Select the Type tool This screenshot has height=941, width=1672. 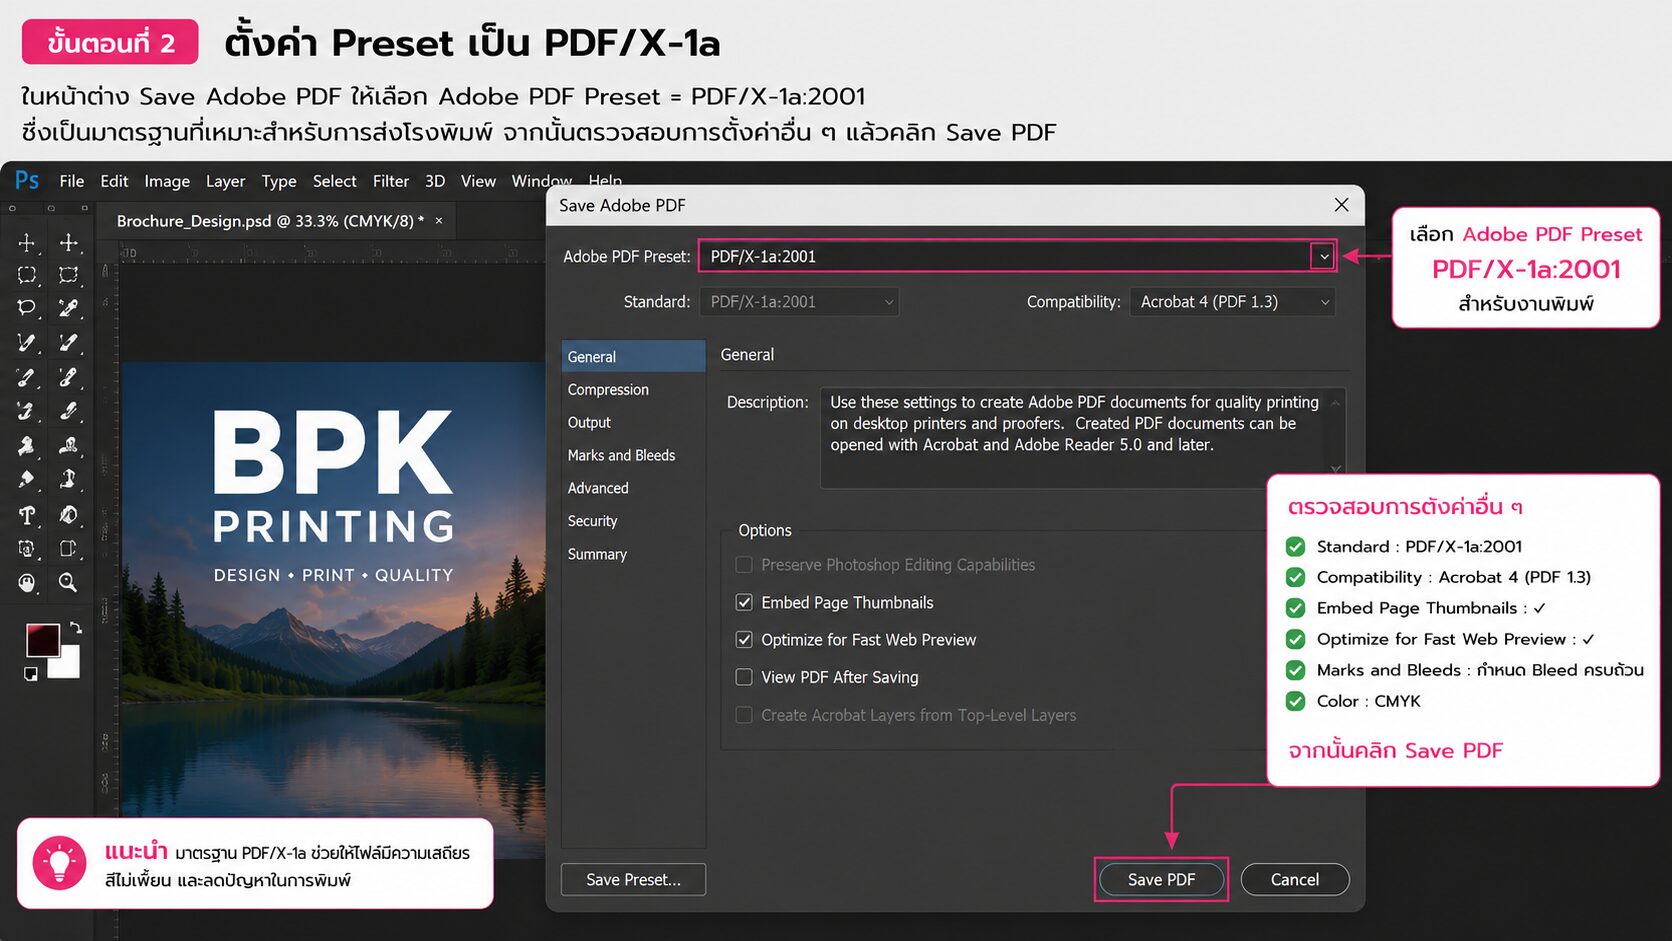[x=27, y=515]
